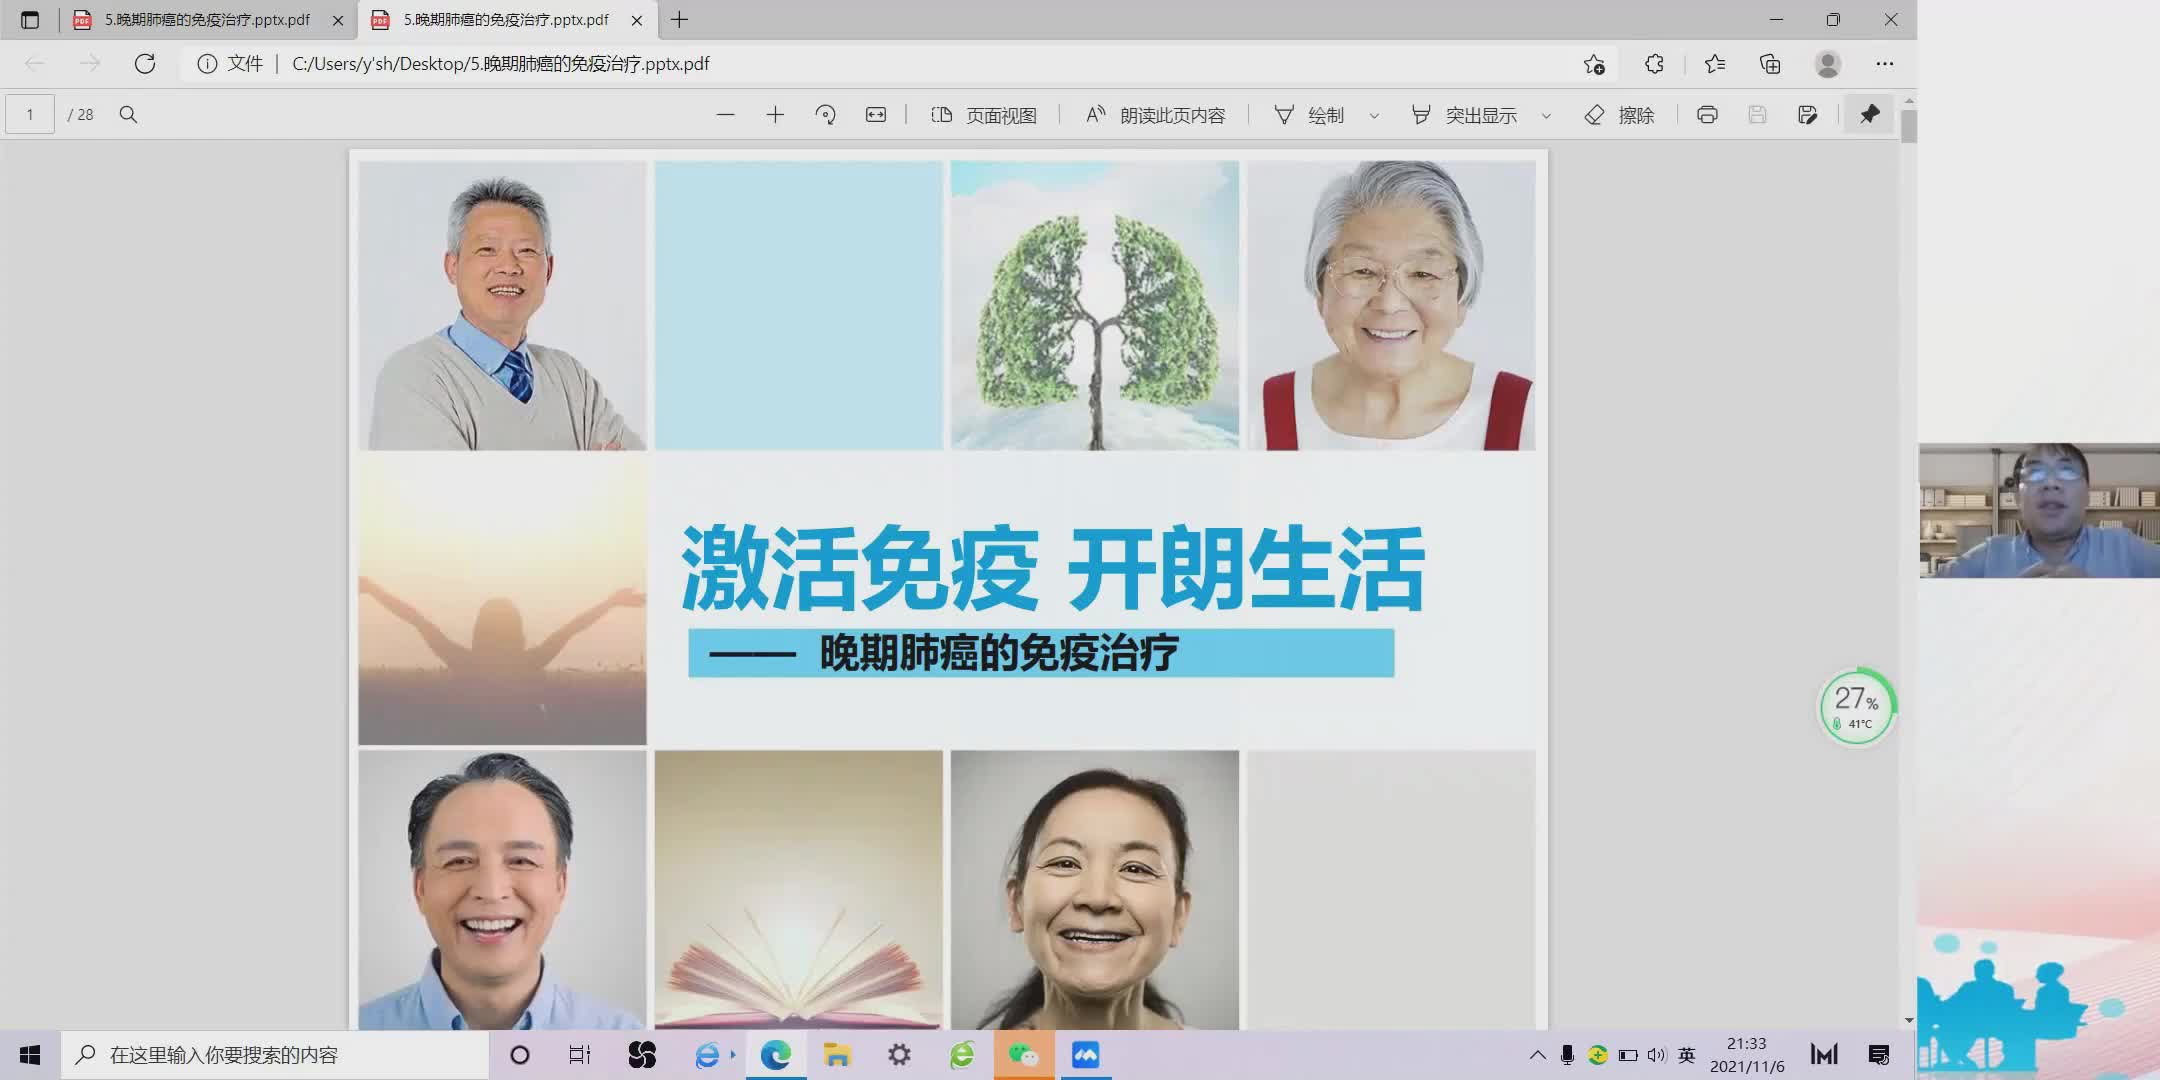Click the page number field showing 1
The width and height of the screenshot is (2160, 1080).
[x=29, y=114]
